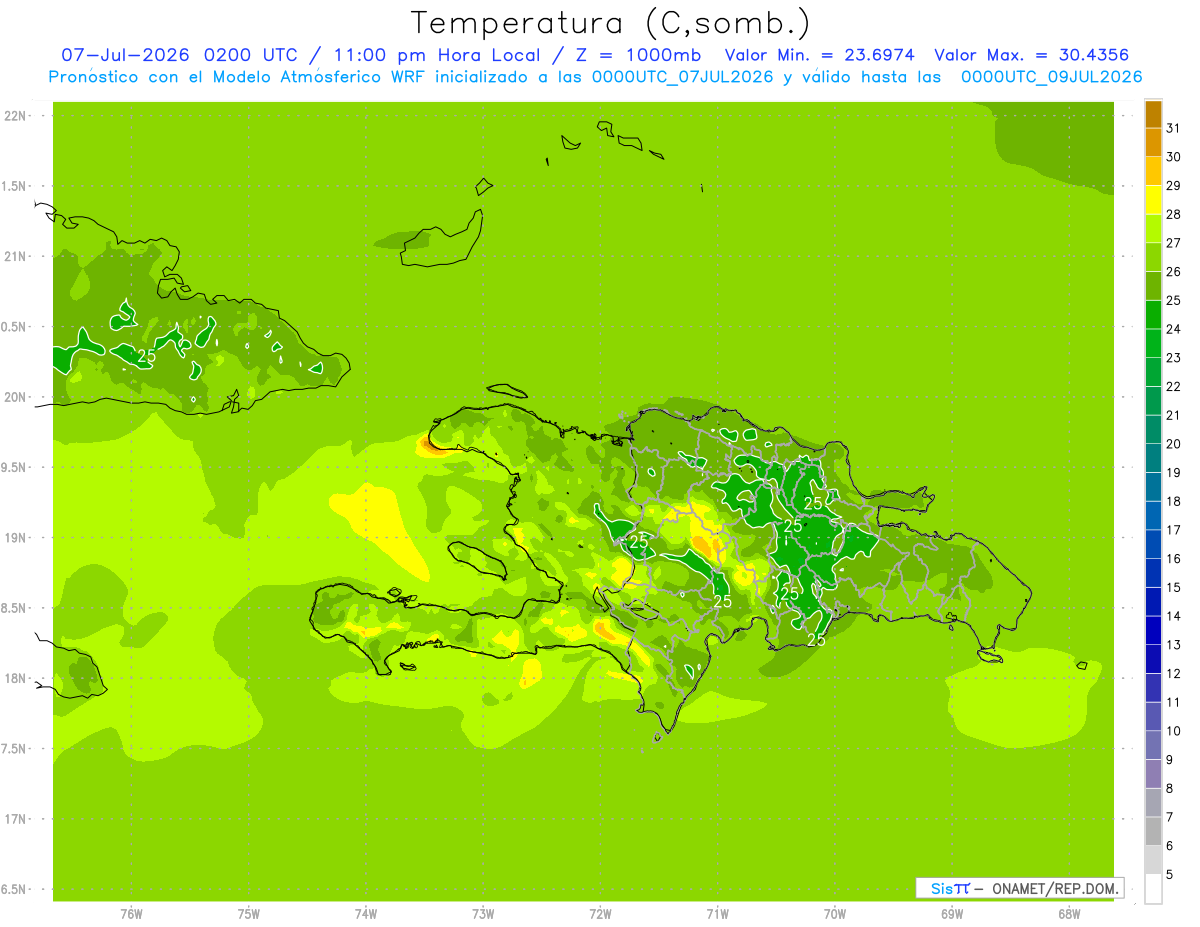The image size is (1200, 927).
Task: Click the "70W" longitude label
Action: [x=835, y=914]
